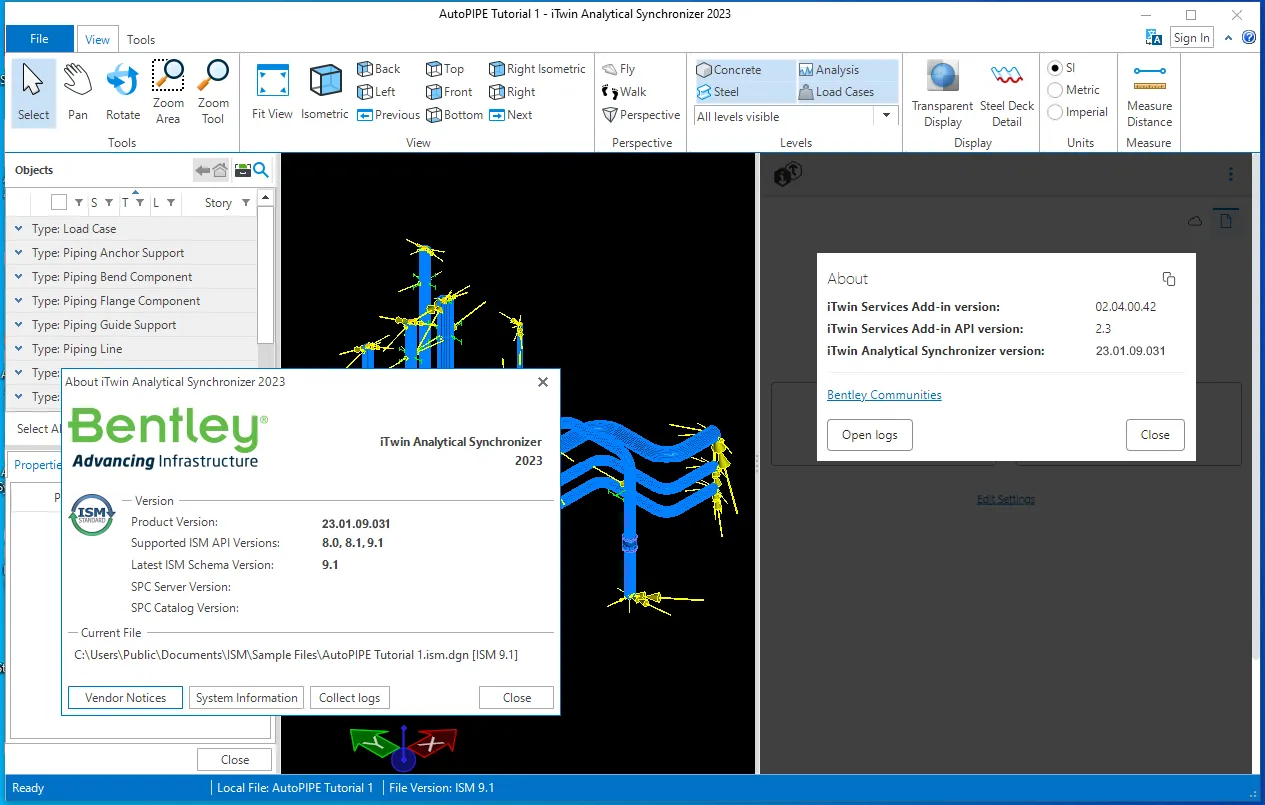The image size is (1265, 805).
Task: Click the Collect logs button
Action: click(349, 697)
